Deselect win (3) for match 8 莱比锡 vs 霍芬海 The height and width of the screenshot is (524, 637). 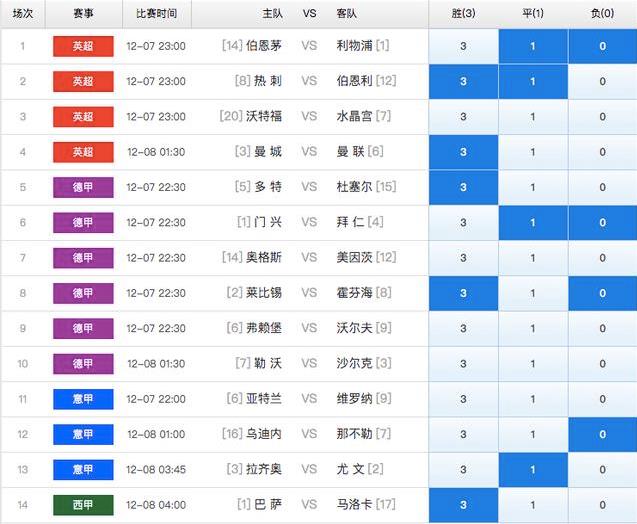click(463, 293)
